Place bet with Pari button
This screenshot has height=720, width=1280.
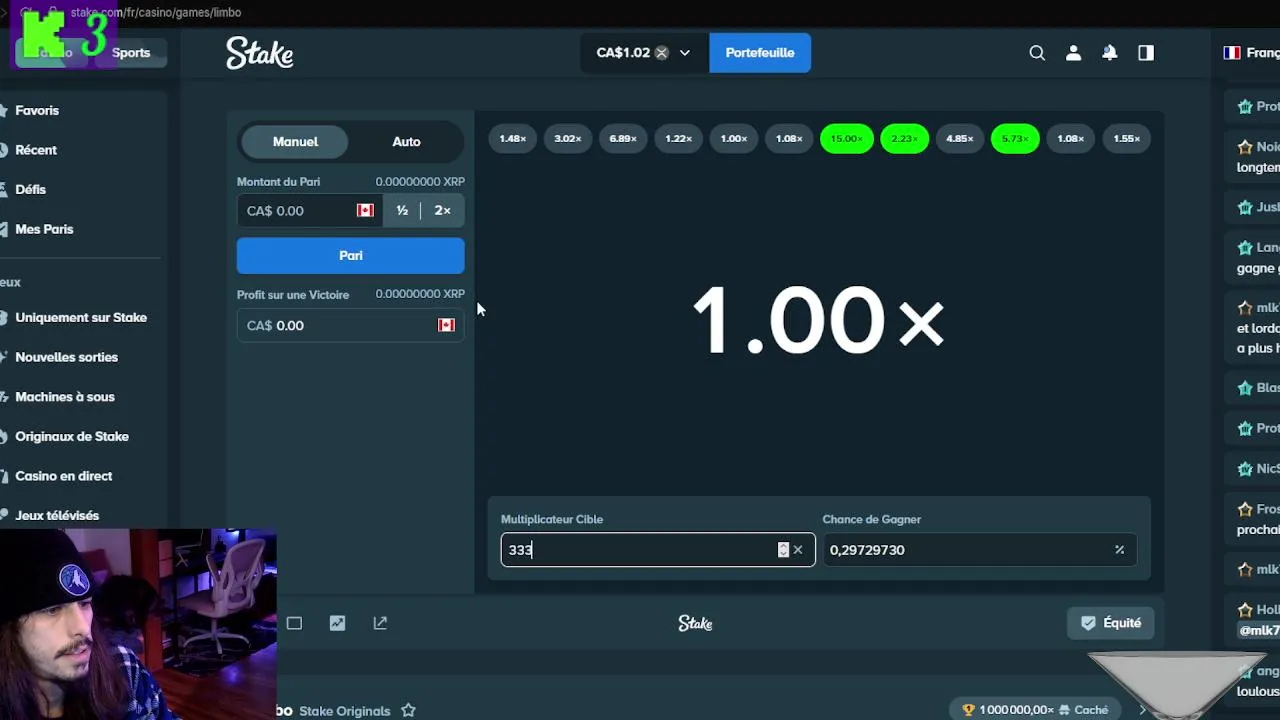pyautogui.click(x=351, y=256)
